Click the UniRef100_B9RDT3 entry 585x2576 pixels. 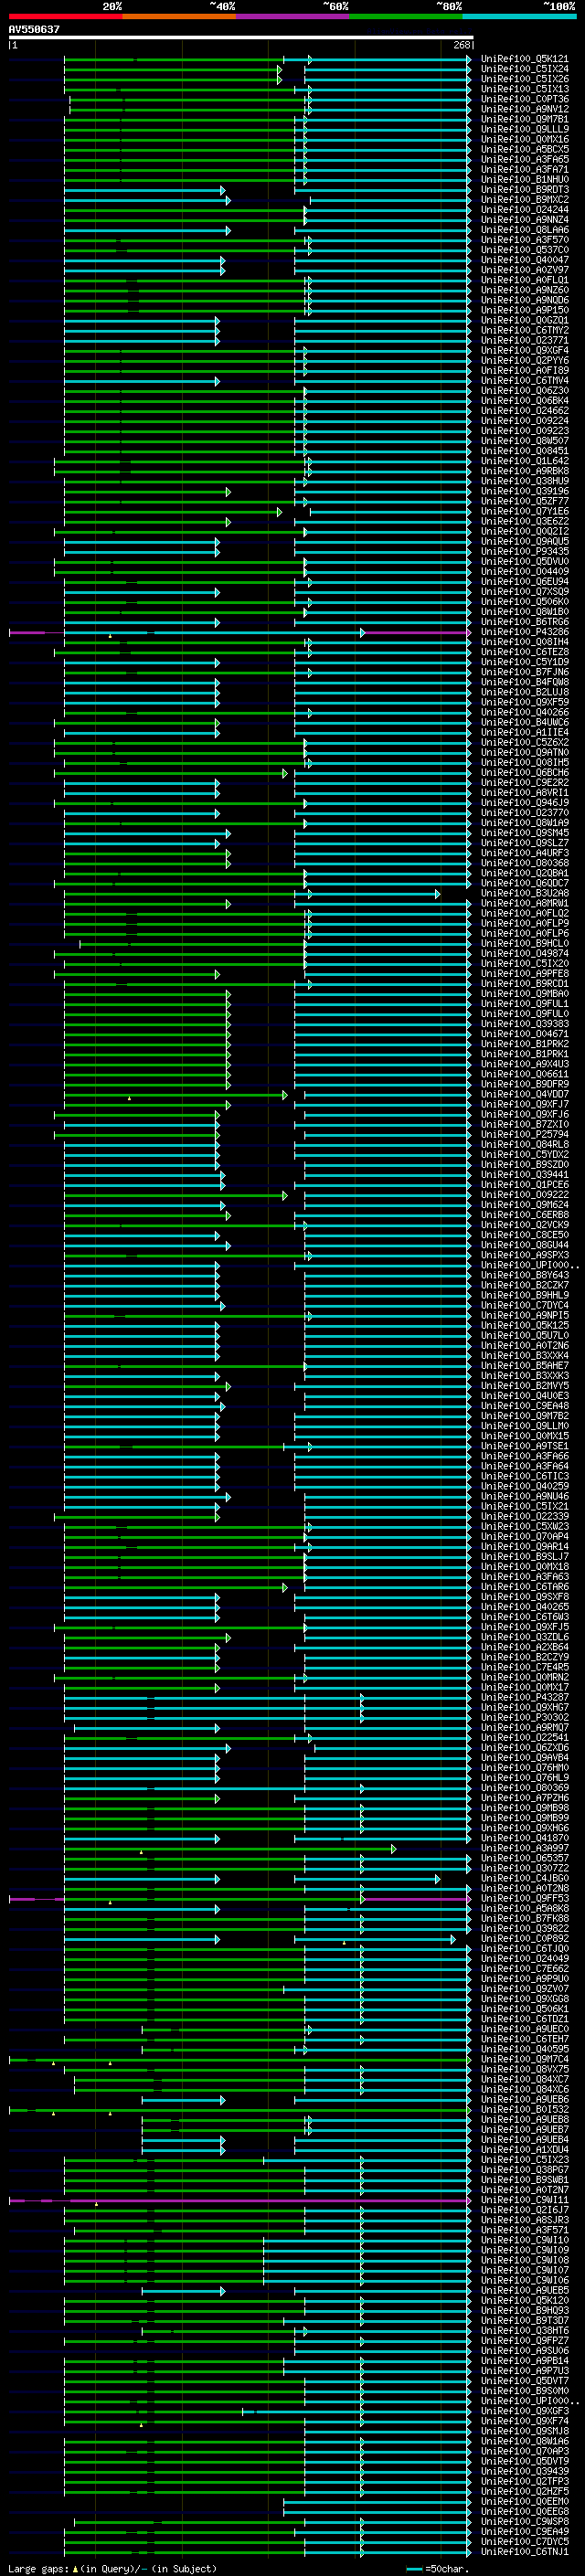point(524,190)
